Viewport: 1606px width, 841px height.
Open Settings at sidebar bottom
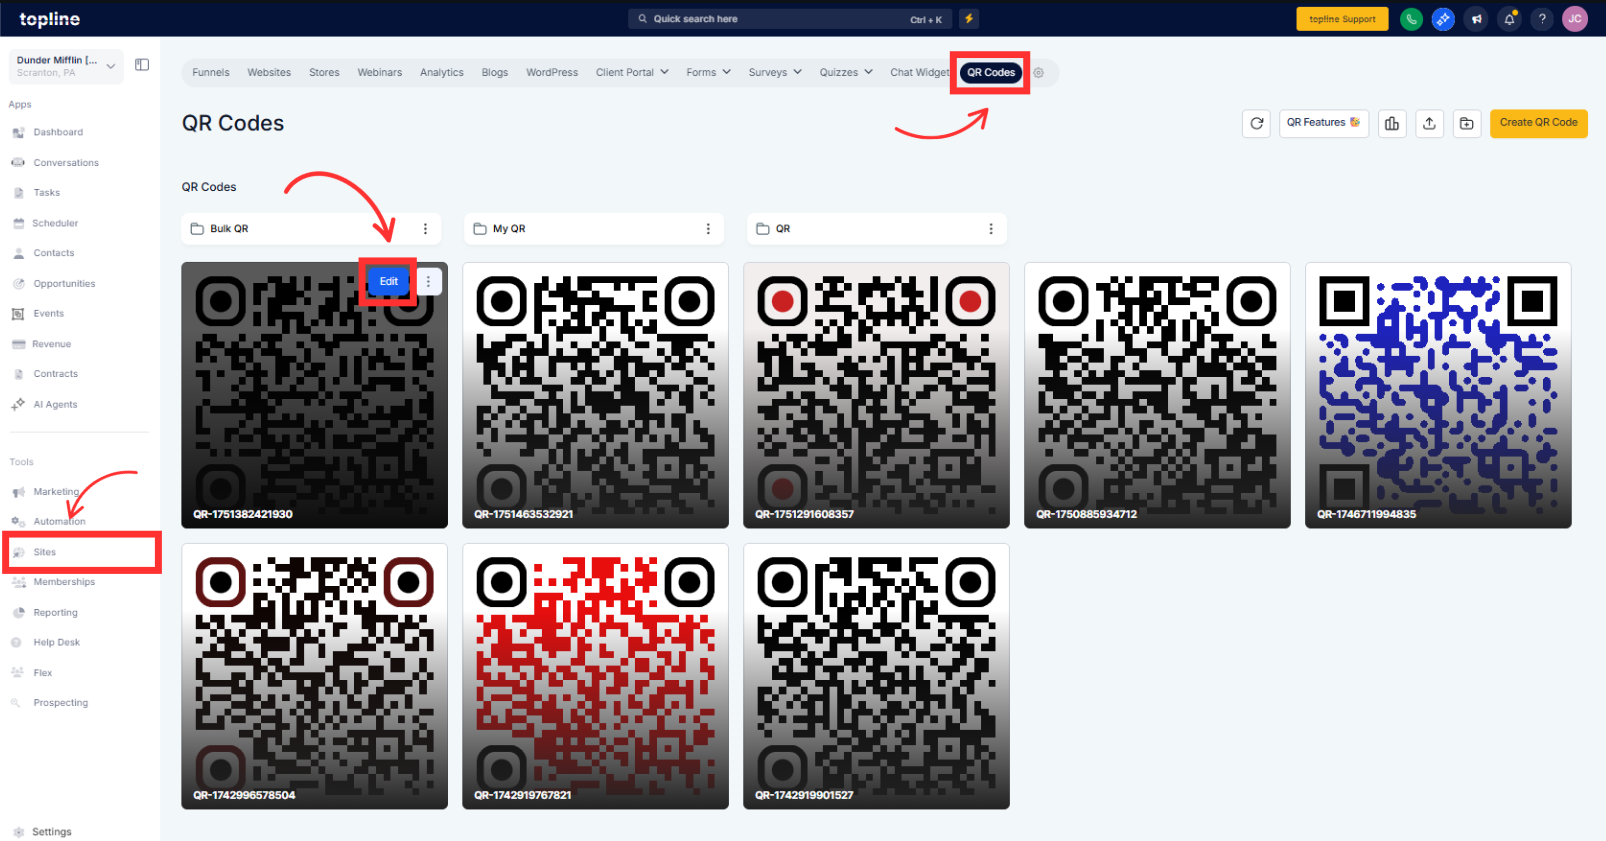pyautogui.click(x=51, y=832)
